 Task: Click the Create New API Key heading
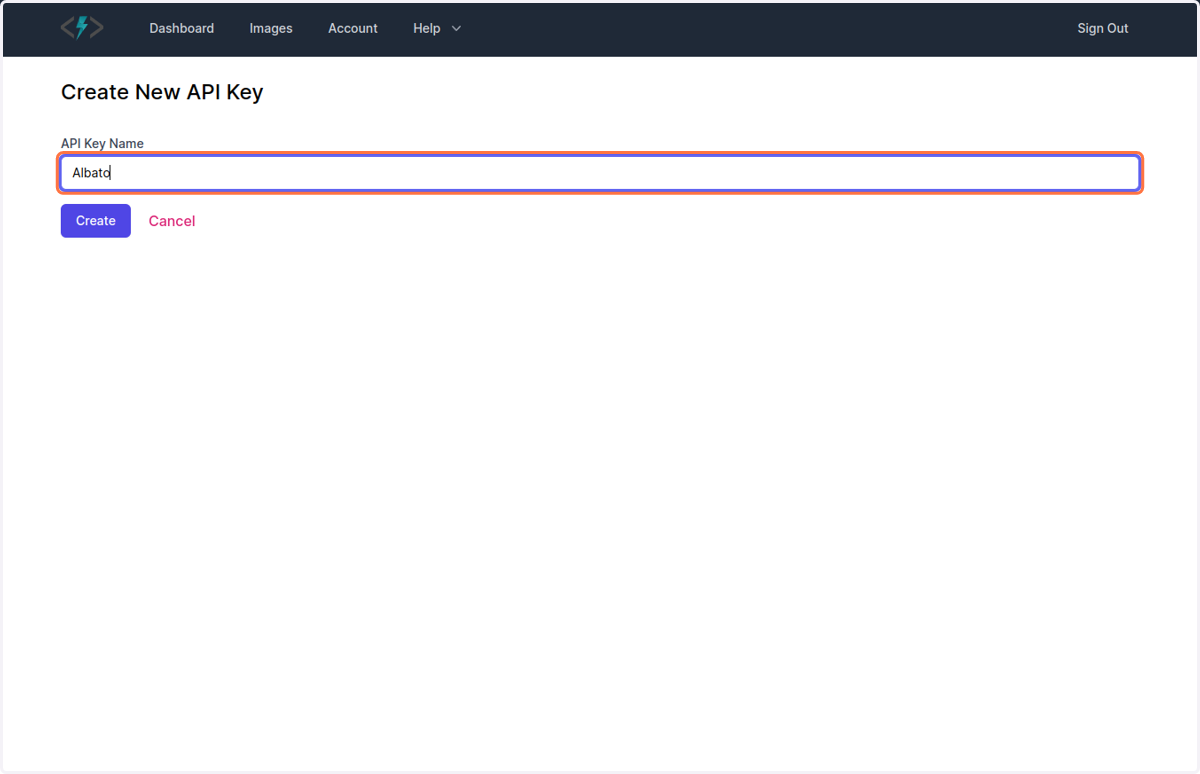162,92
